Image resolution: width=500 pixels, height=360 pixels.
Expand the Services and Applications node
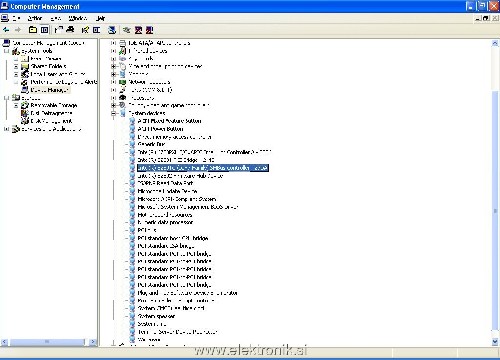pyautogui.click(x=6, y=129)
